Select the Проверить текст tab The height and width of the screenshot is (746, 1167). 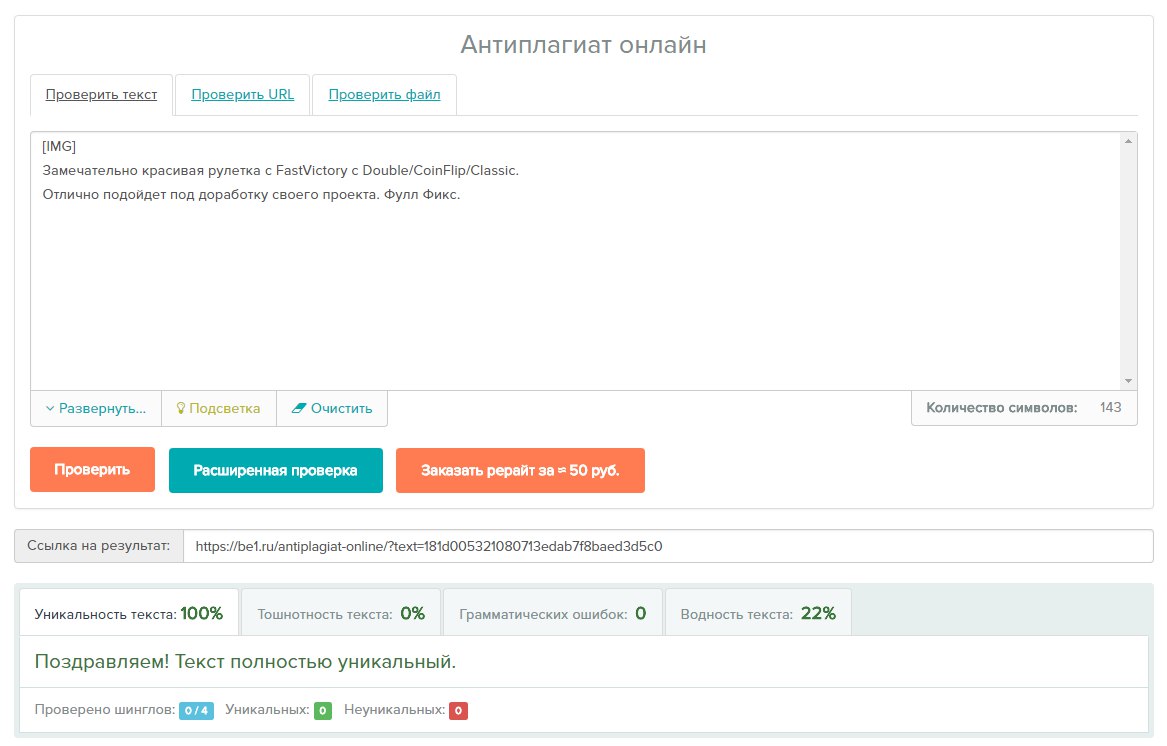101,95
